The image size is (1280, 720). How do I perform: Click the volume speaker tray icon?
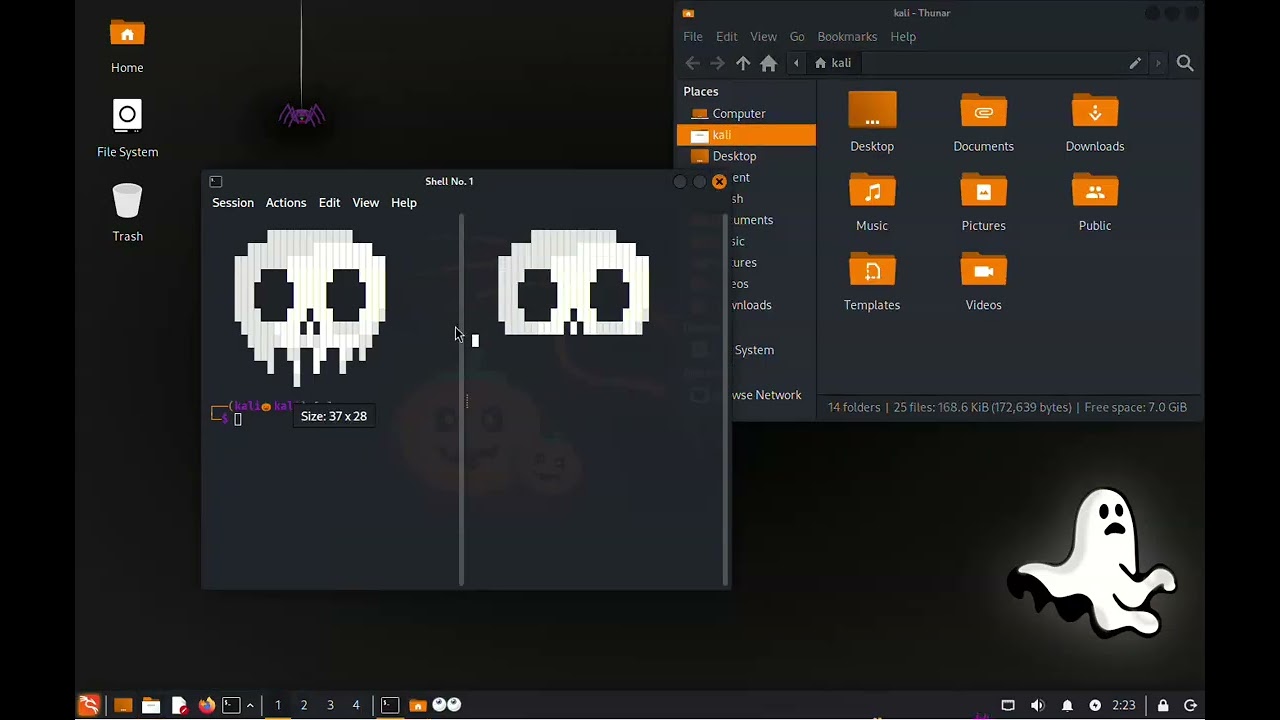click(x=1037, y=705)
